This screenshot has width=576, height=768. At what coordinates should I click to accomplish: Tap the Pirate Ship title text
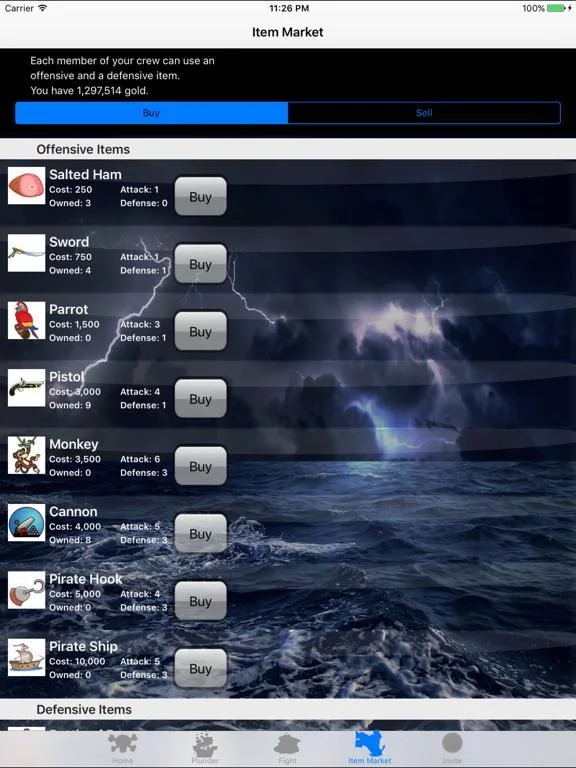[83, 647]
